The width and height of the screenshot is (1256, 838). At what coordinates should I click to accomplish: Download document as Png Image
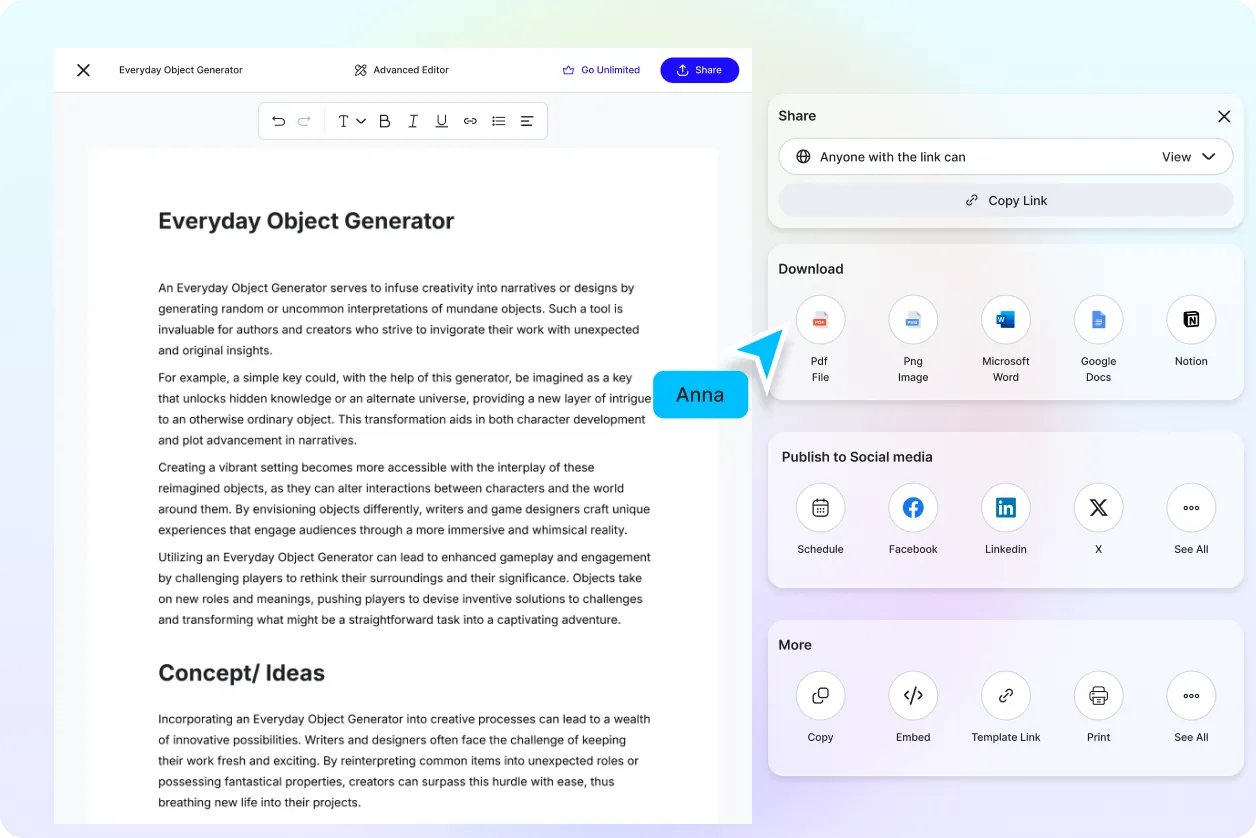click(x=913, y=319)
